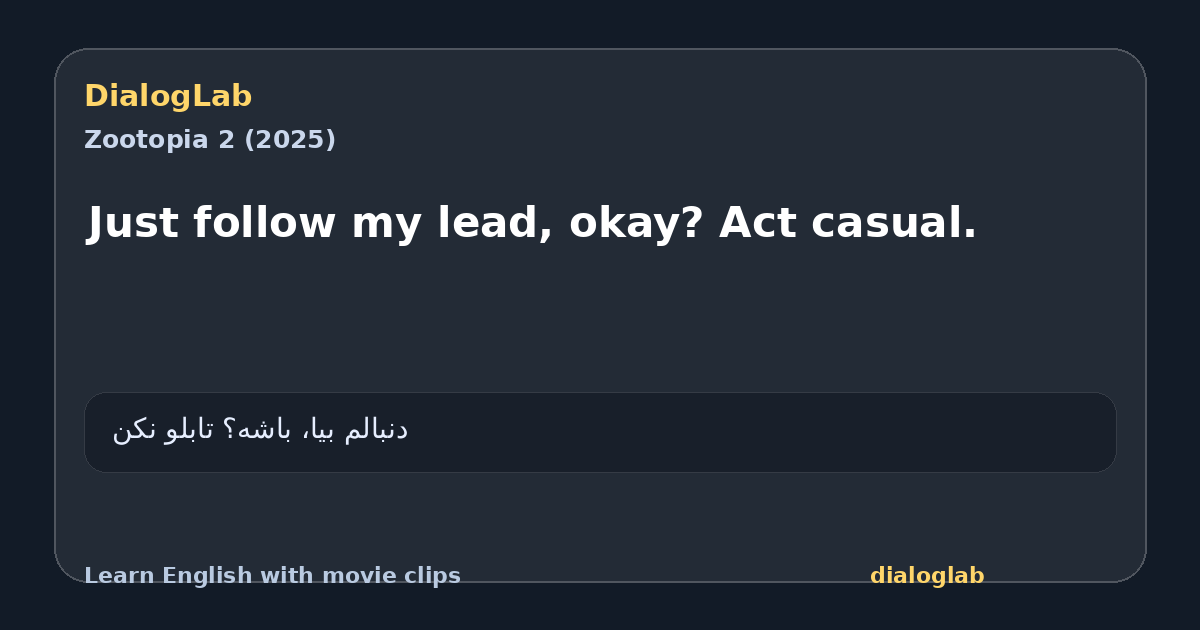Viewport: 1200px width, 630px height.
Task: Click "Learn English with movie clips" tagline
Action: click(272, 576)
